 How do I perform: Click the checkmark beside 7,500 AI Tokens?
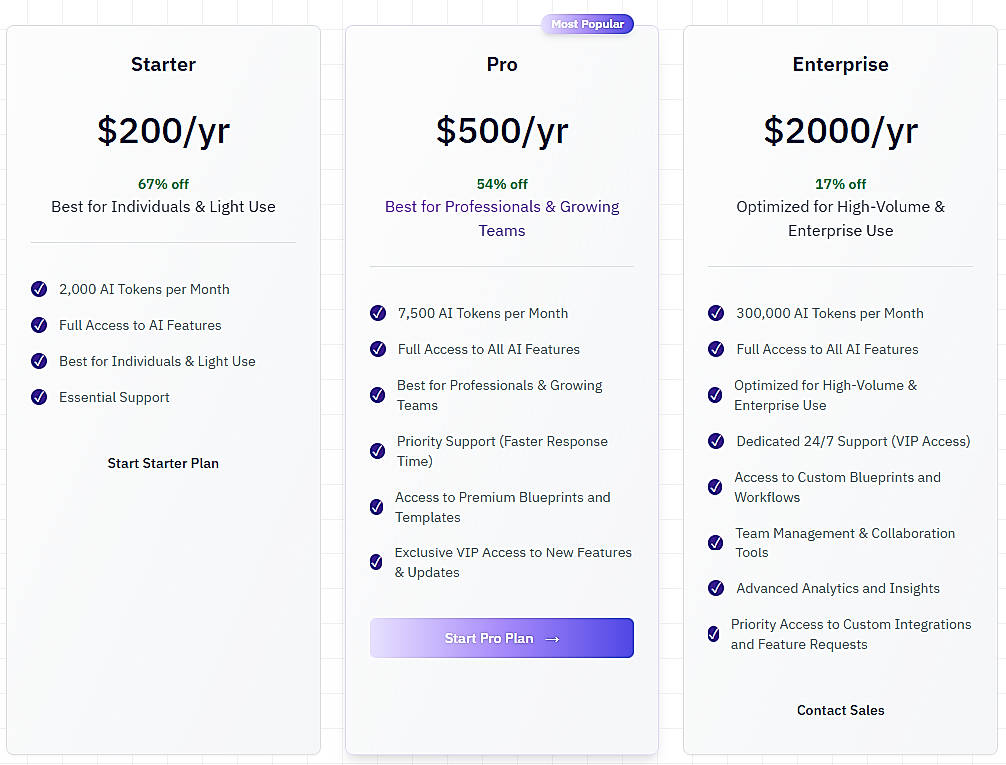pos(378,313)
